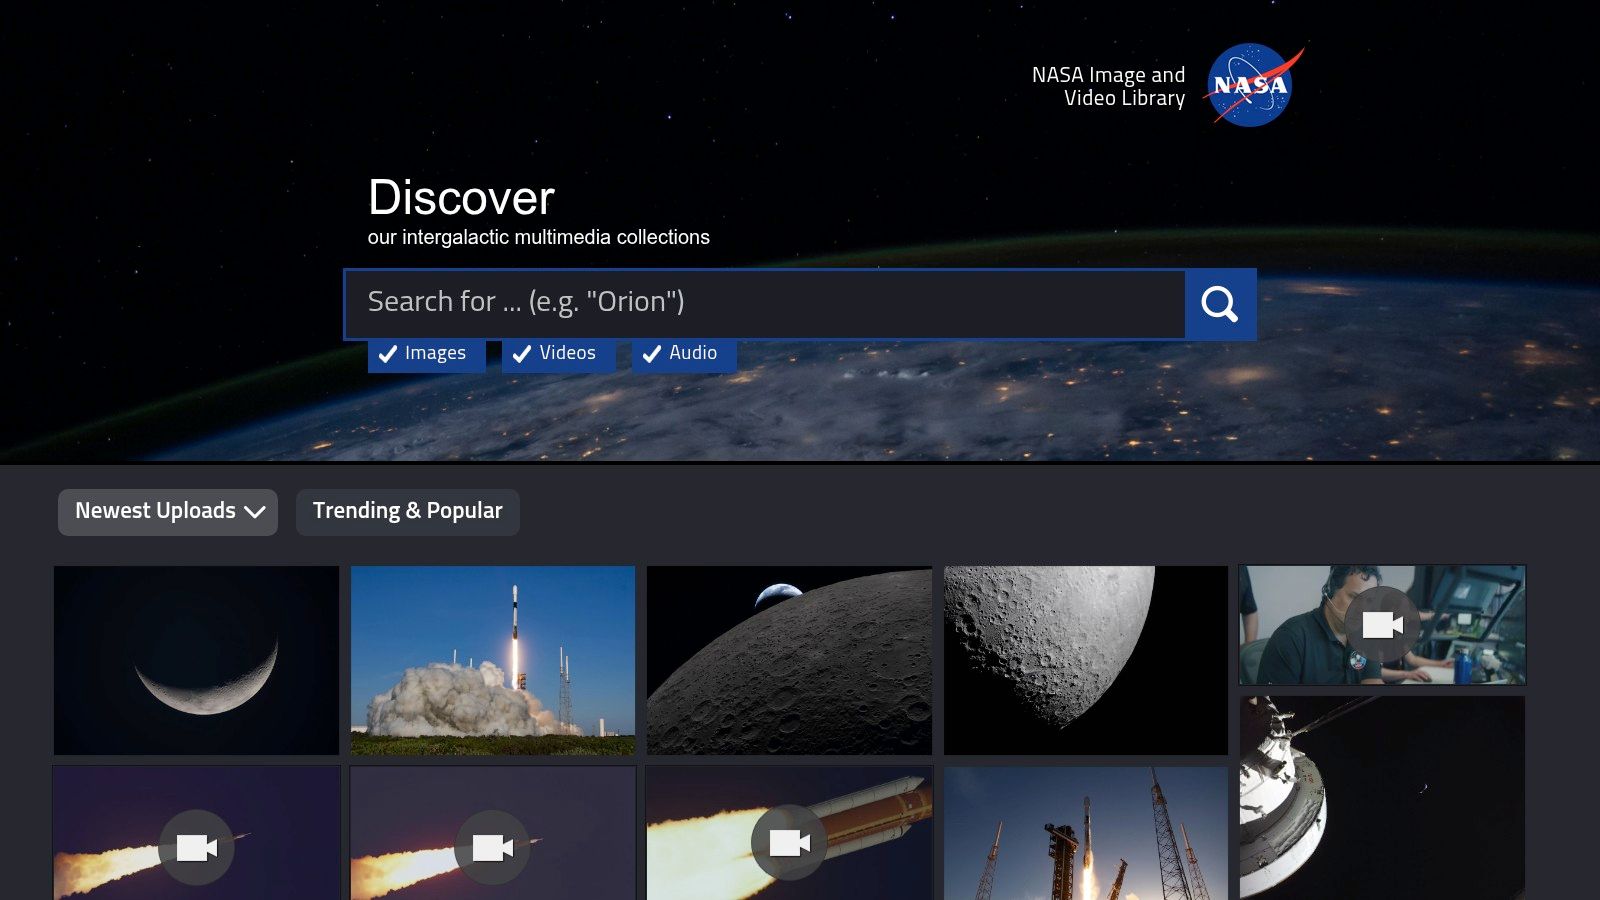Disable the Audio filter checkbox
Viewport: 1600px width, 900px height.
point(684,354)
